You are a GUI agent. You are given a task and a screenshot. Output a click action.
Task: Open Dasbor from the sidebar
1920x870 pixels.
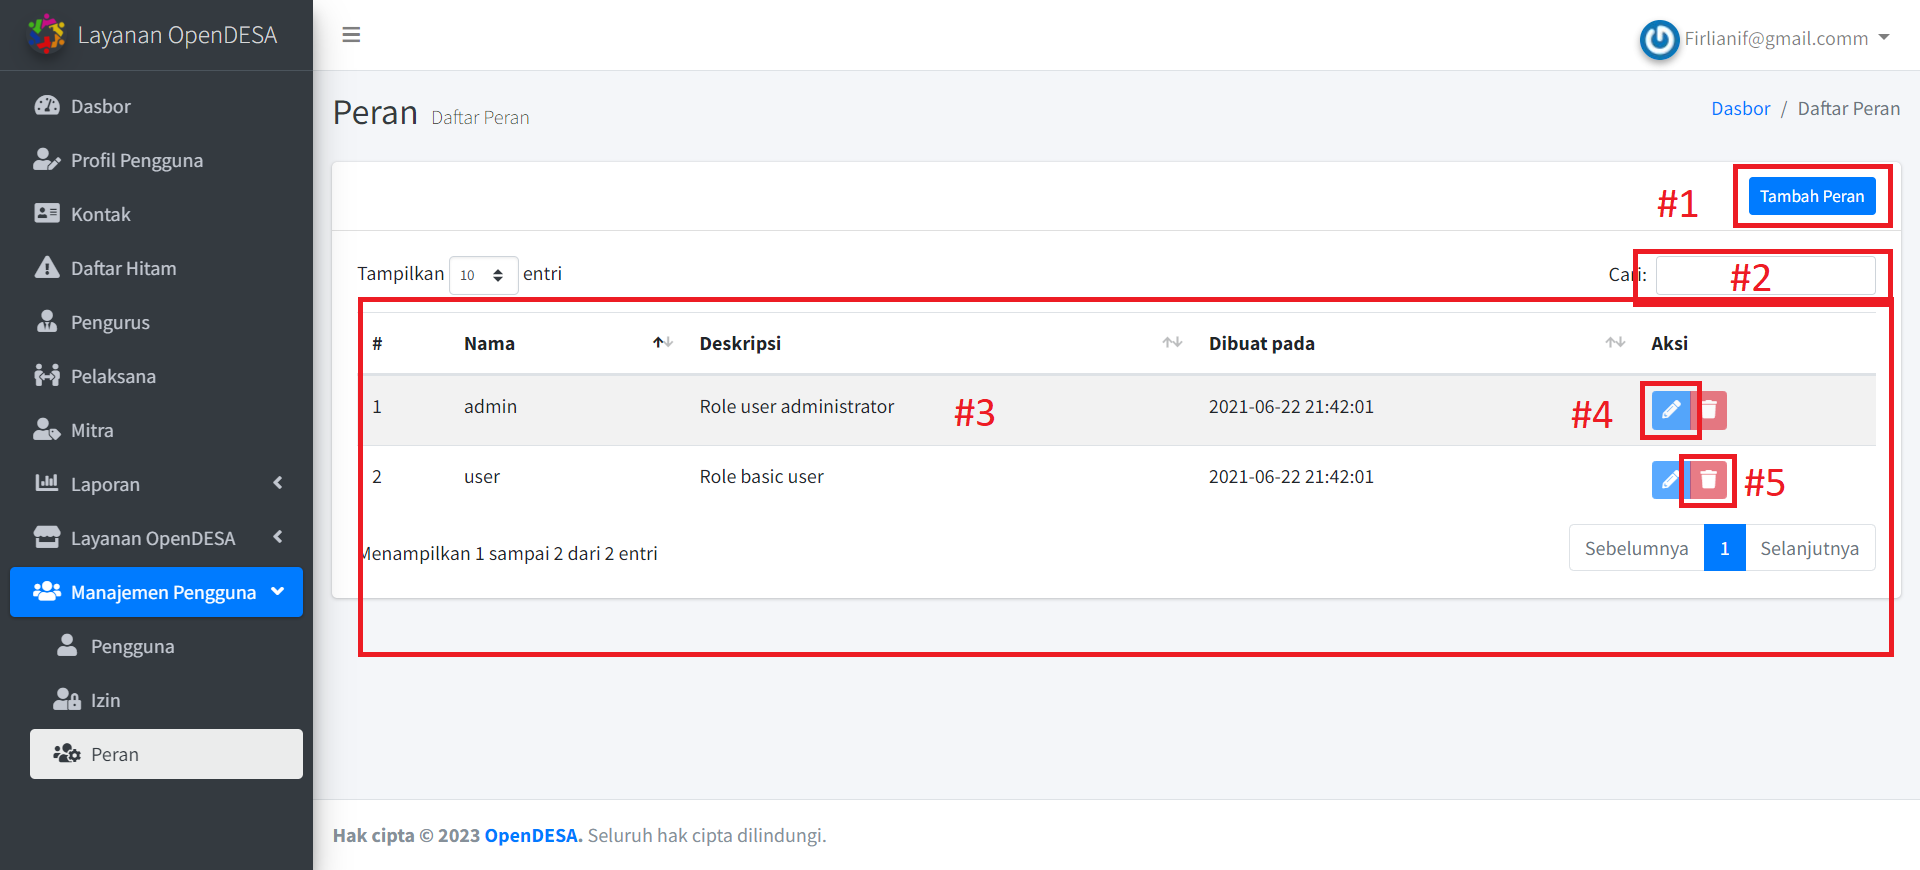156,106
